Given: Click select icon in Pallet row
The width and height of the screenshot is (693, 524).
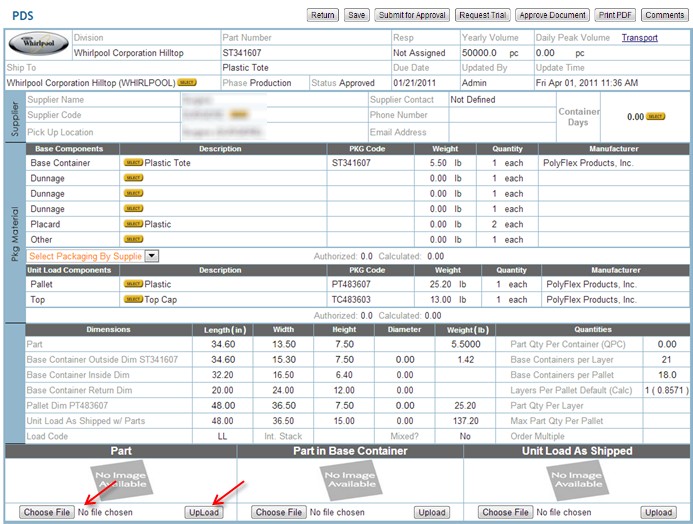Looking at the screenshot, I should (x=133, y=284).
